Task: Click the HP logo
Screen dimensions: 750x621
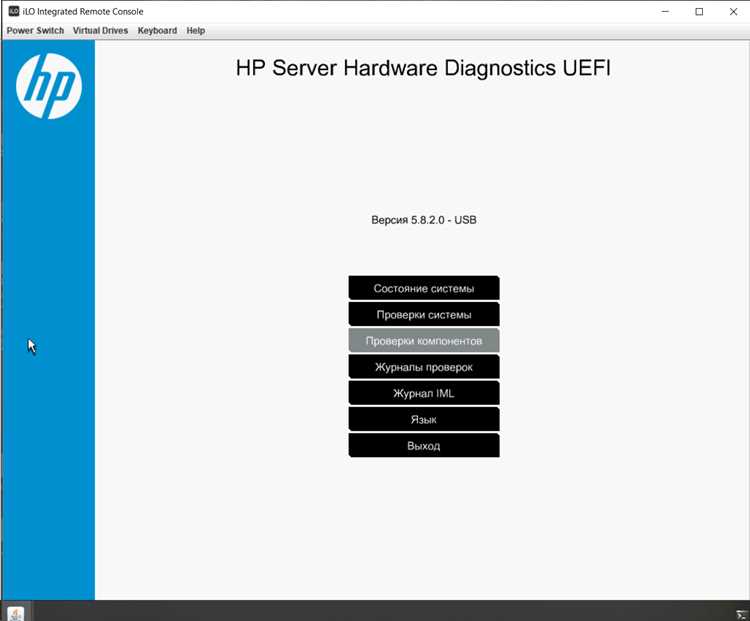Action: click(x=49, y=86)
